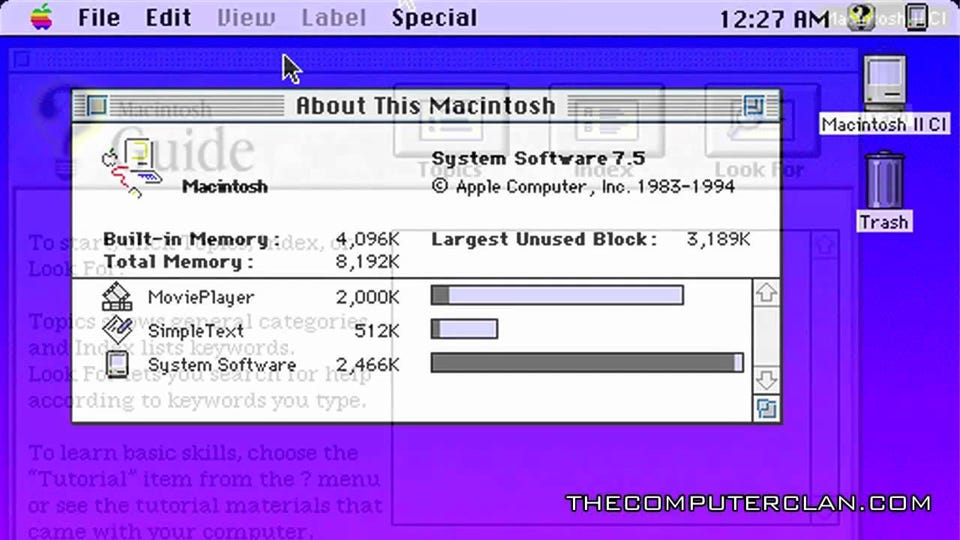
Task: Click the menu bar clock
Action: pos(774,19)
